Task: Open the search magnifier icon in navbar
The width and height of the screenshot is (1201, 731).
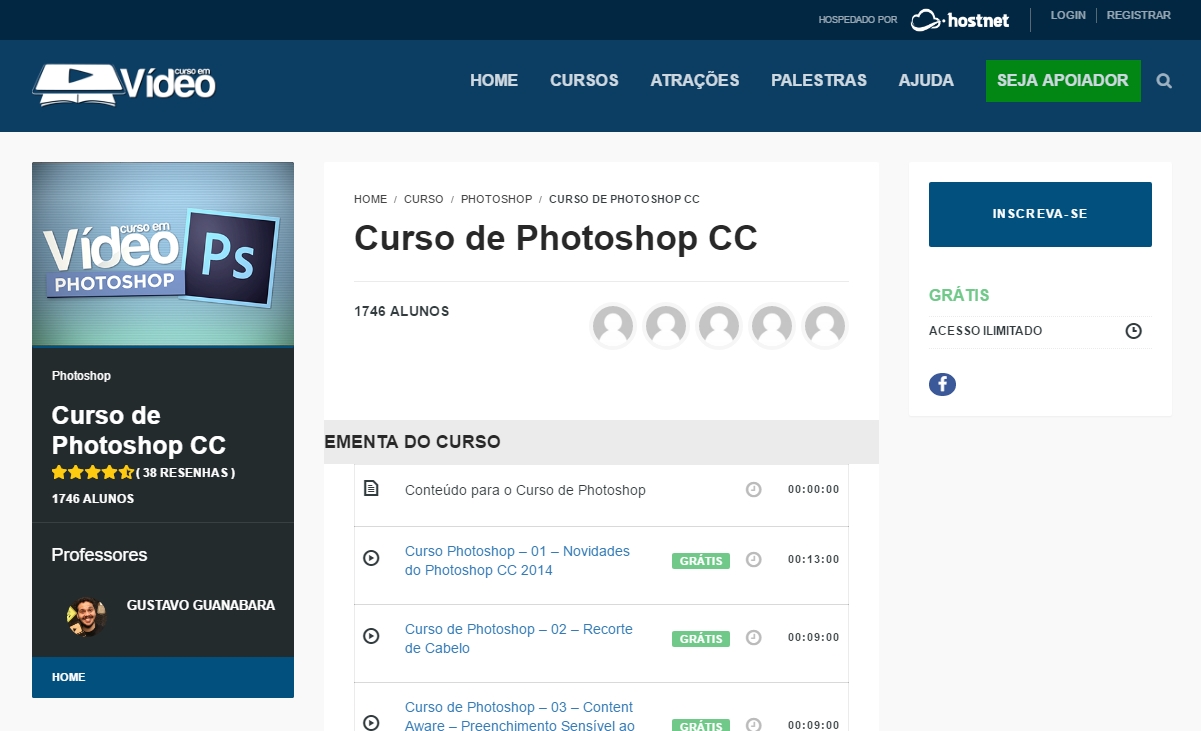Action: click(x=1164, y=81)
